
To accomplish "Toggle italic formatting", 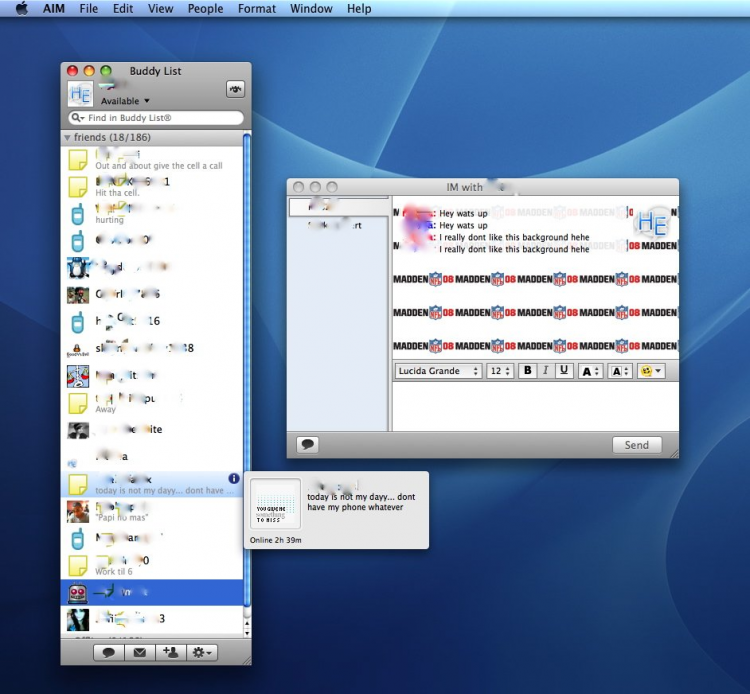I will coord(545,371).
